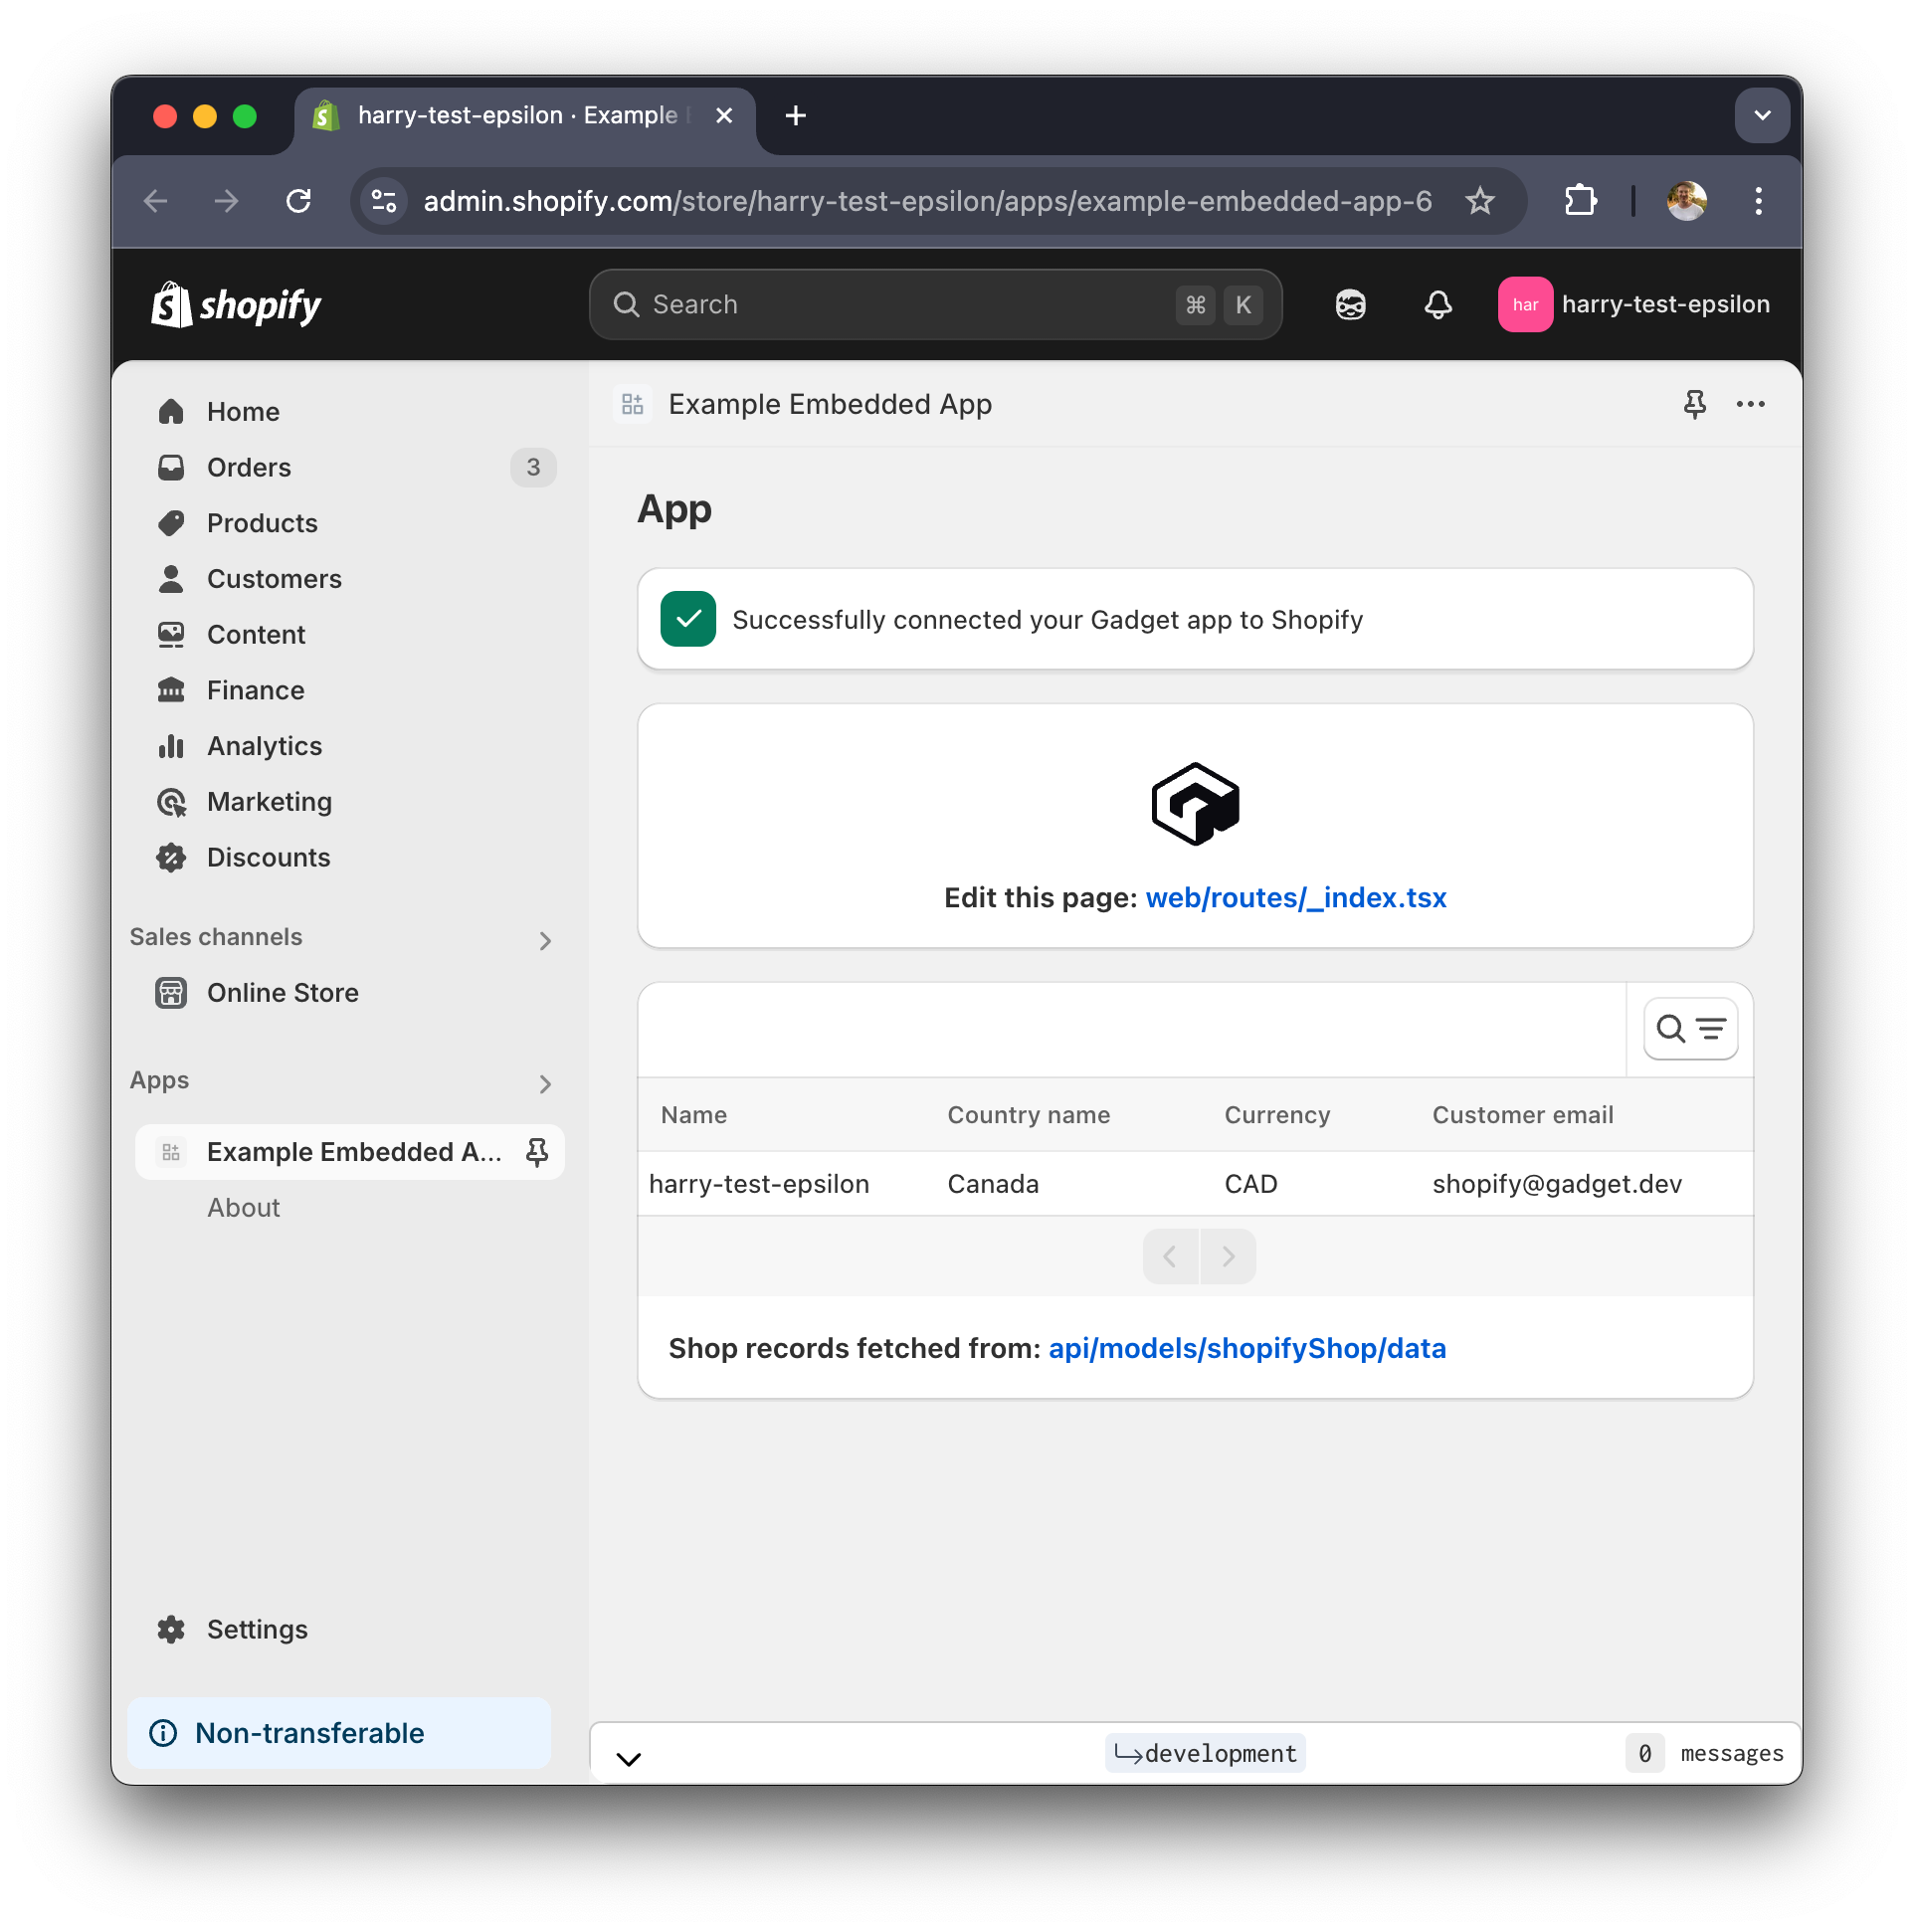Go to previous page of table
The image size is (1914, 1932).
[x=1170, y=1256]
